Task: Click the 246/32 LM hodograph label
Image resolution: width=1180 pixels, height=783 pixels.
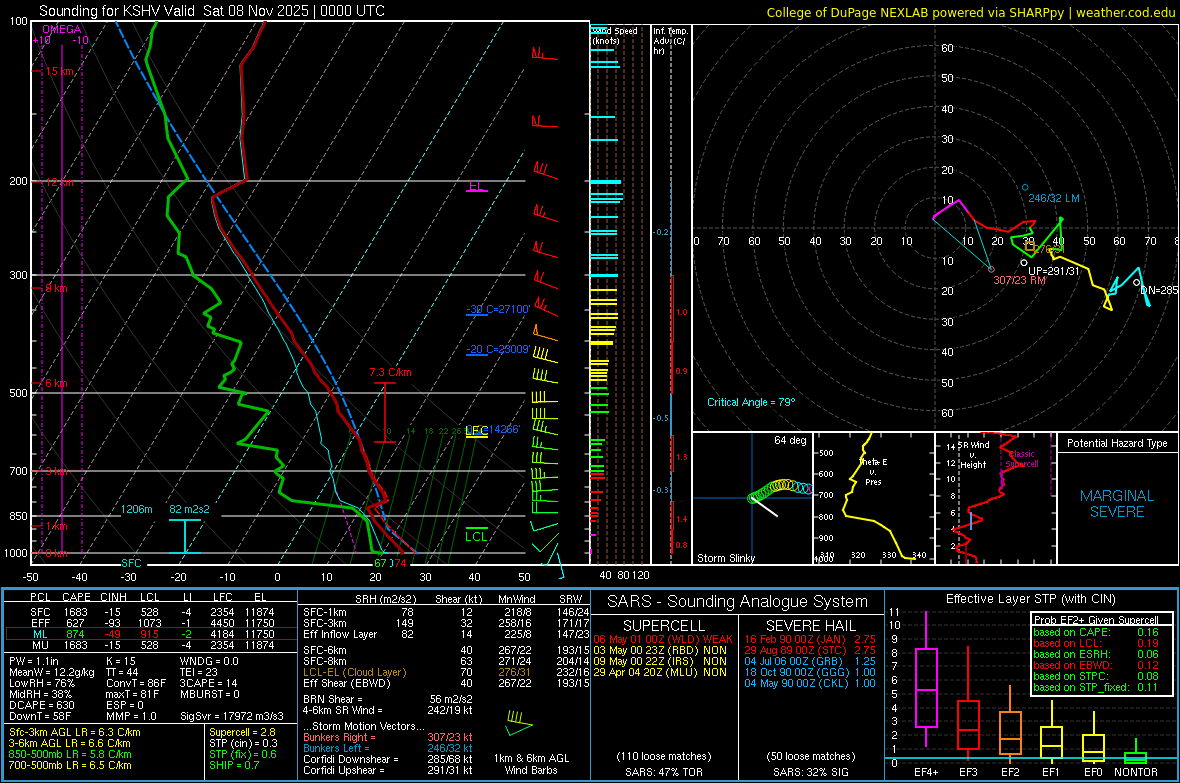Action: (x=1054, y=199)
